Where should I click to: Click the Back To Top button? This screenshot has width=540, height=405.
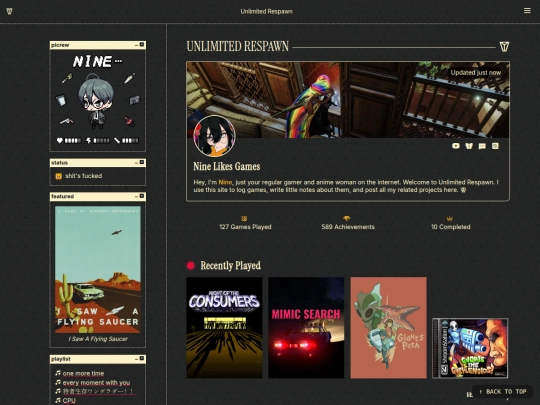tap(503, 392)
